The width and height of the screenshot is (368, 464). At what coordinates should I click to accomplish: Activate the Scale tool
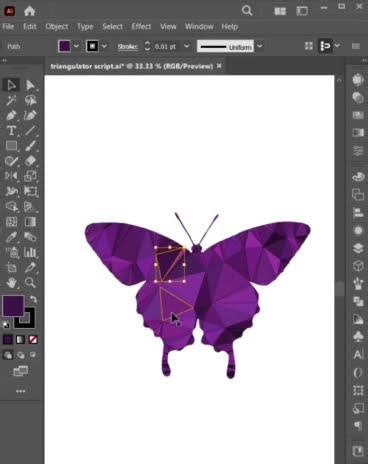coord(30,176)
